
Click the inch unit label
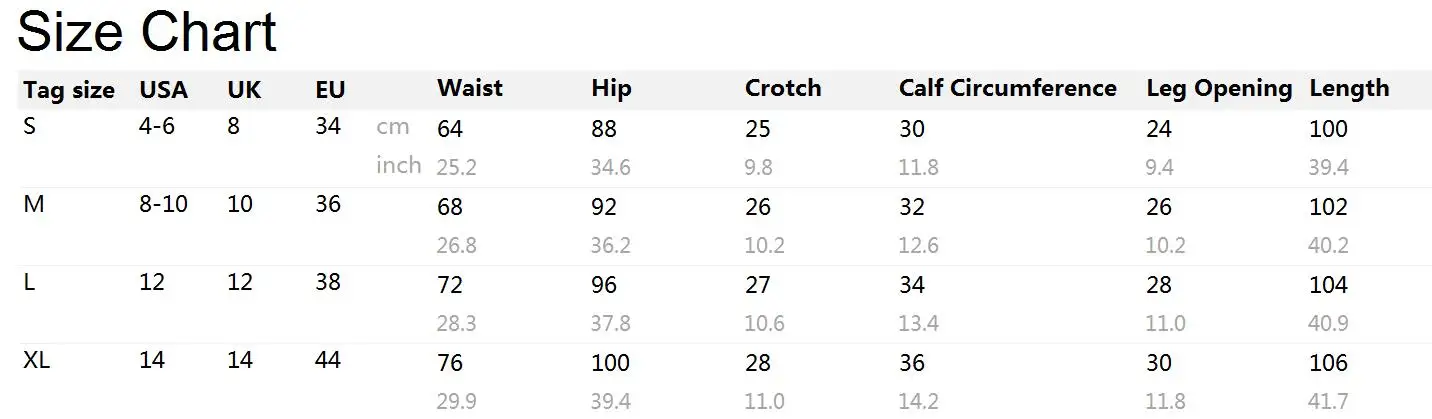point(398,165)
